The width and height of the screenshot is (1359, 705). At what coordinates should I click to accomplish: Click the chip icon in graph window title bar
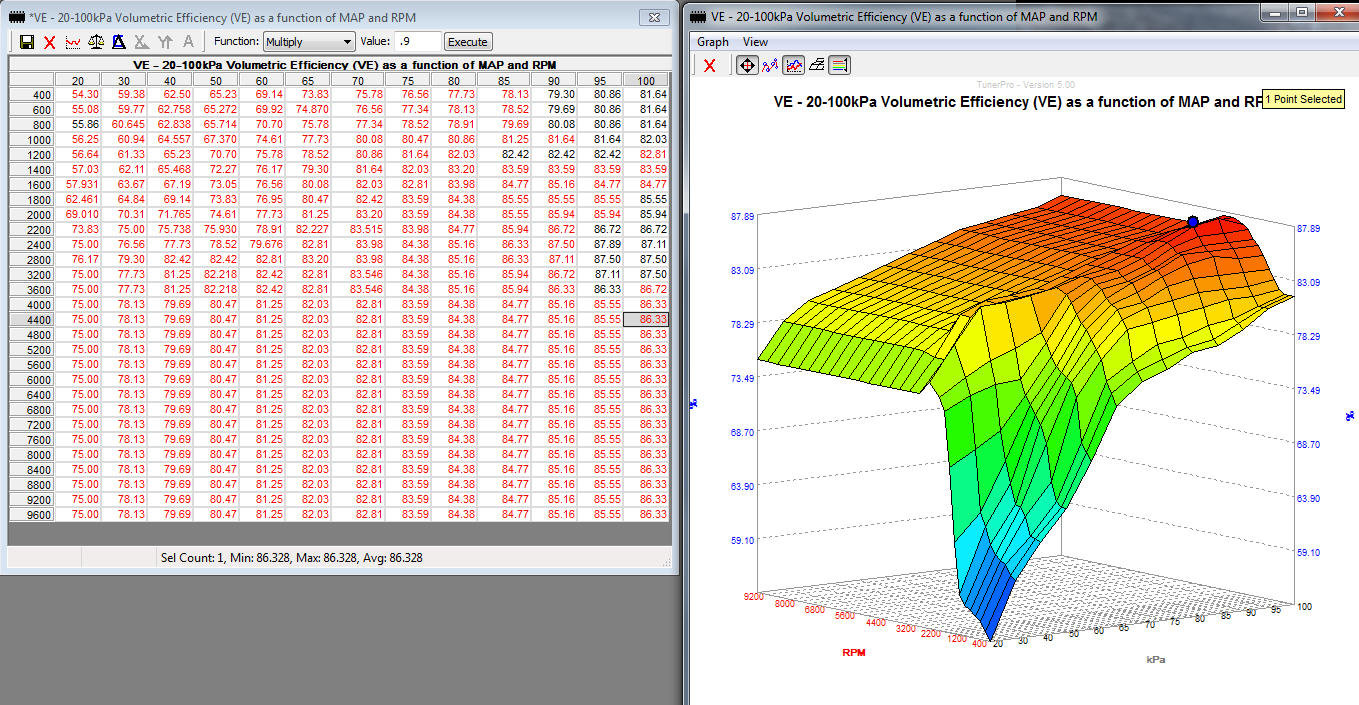click(x=699, y=17)
